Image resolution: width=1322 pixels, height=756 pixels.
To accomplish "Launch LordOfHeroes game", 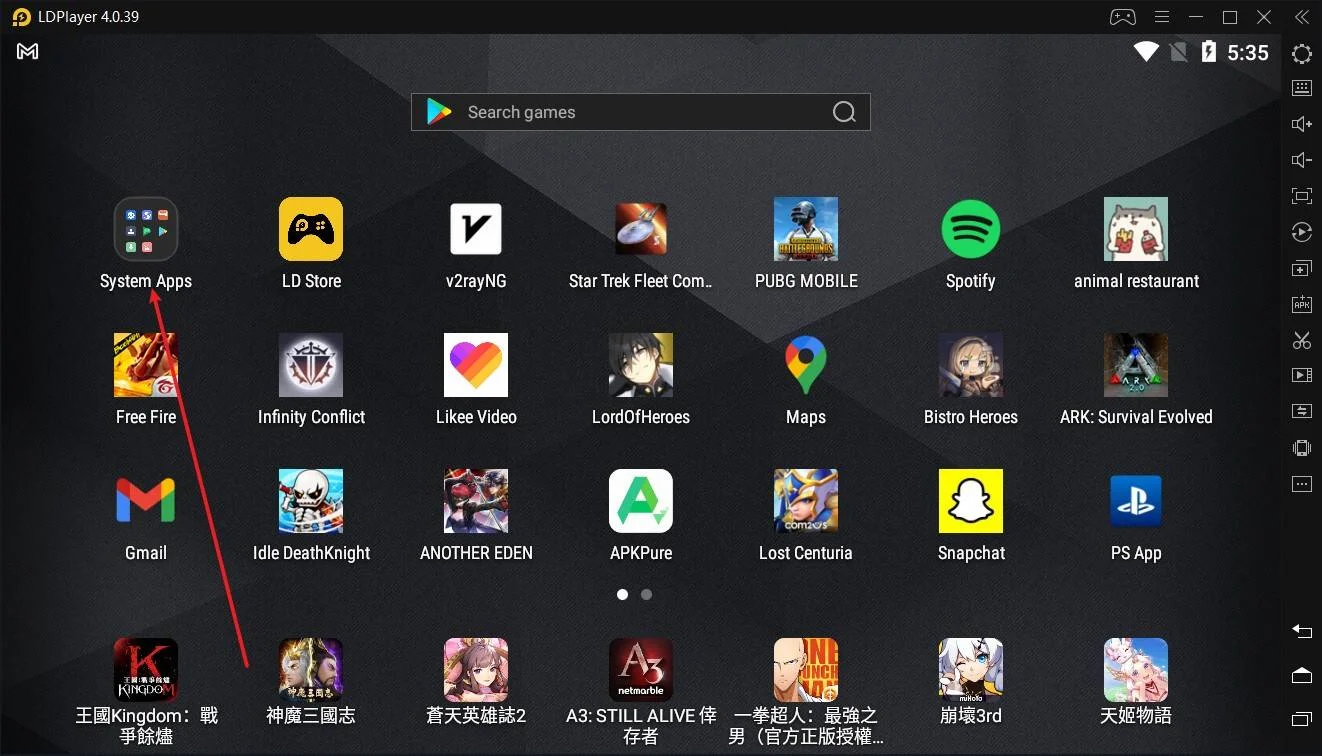I will click(x=641, y=365).
